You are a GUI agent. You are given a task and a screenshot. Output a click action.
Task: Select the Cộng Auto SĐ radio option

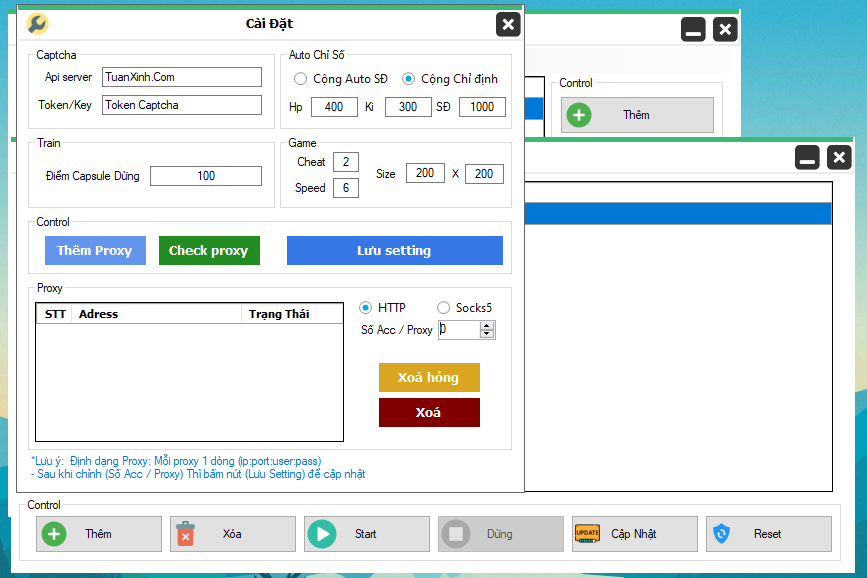point(300,79)
